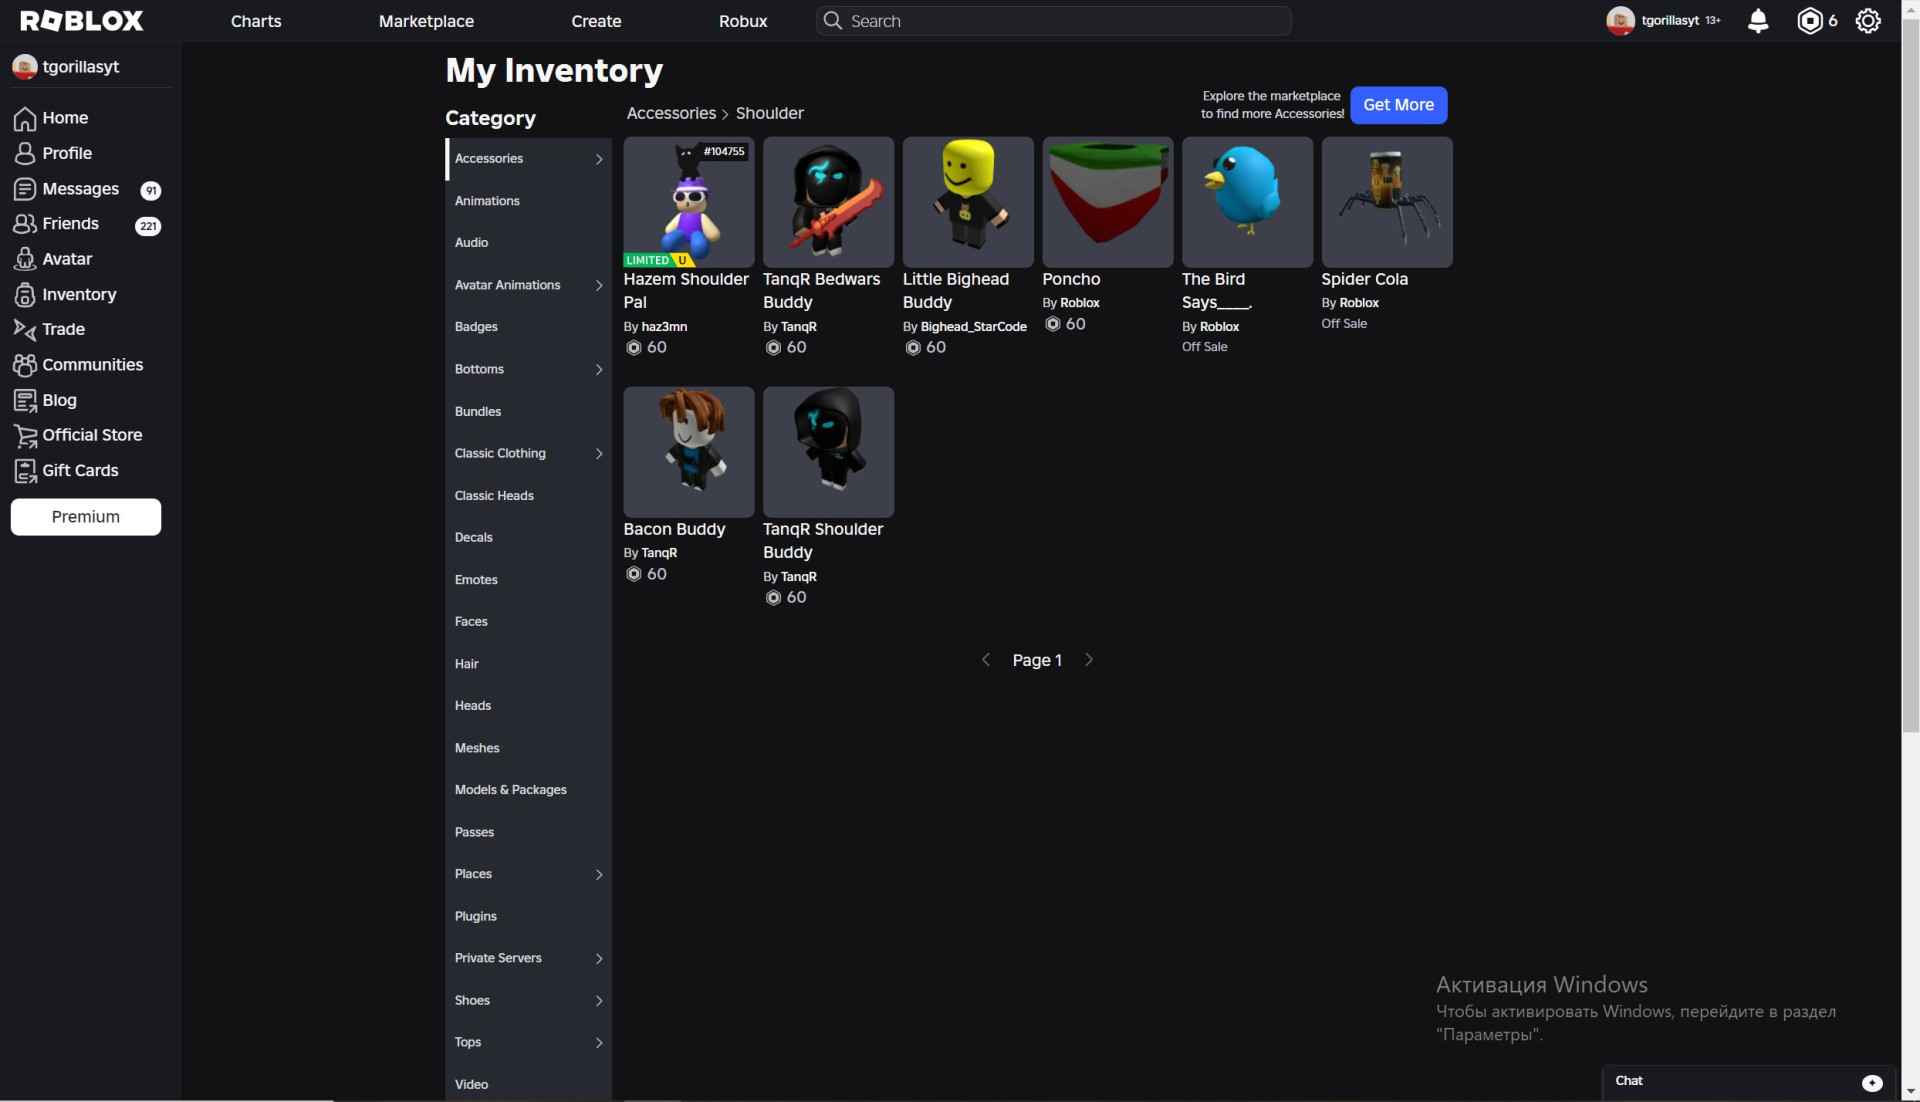Expand the Accessories category chevron
1920x1102 pixels.
coord(599,159)
